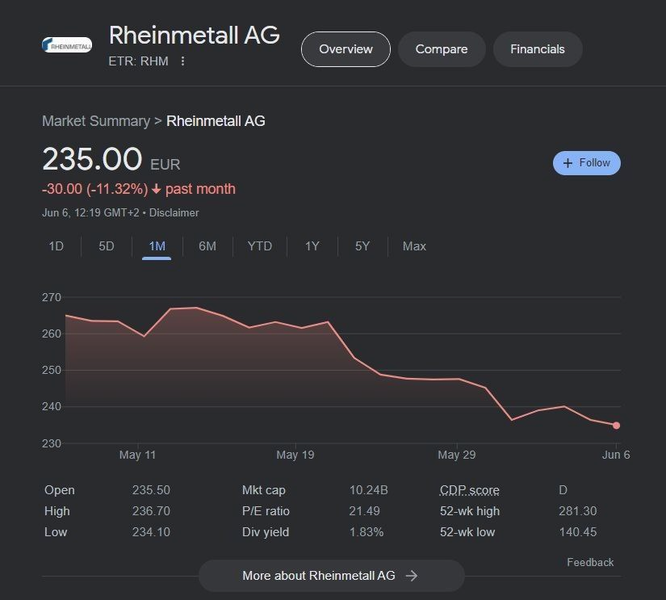Click the chart's end data point marker
The height and width of the screenshot is (600, 666).
pos(616,425)
